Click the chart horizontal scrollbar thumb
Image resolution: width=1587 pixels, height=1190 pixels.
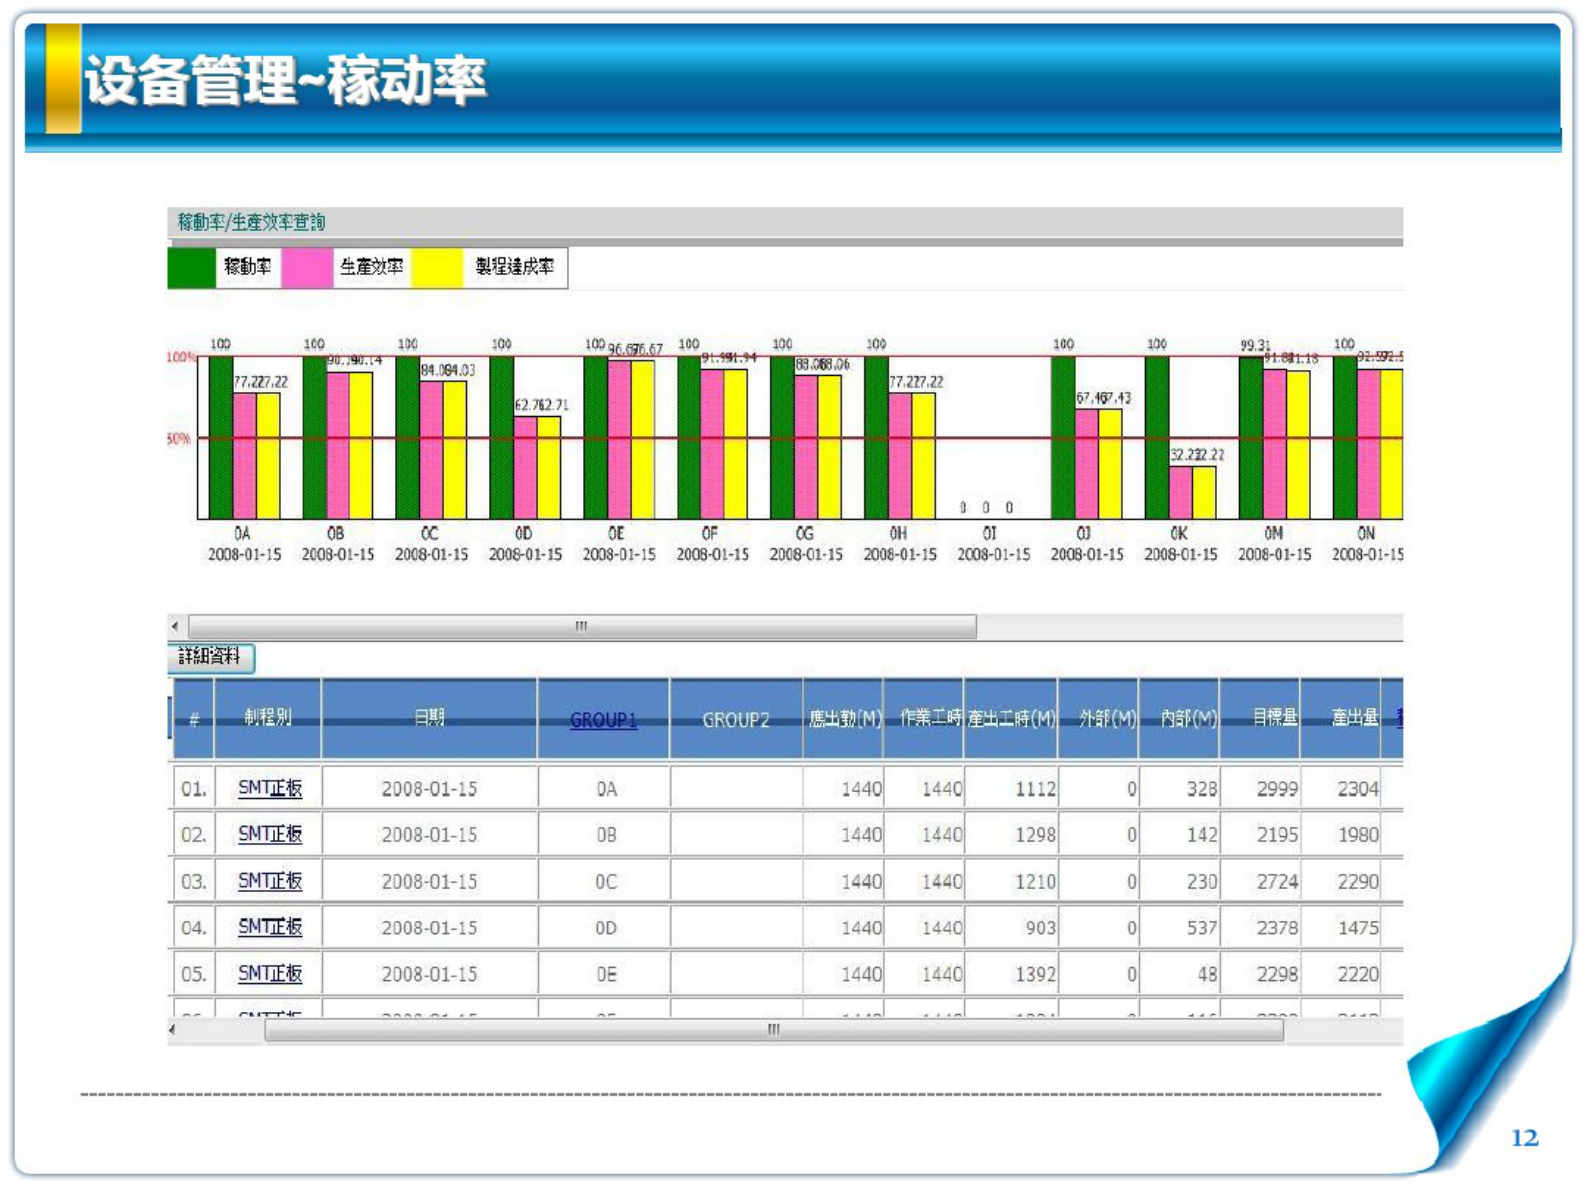pyautogui.click(x=582, y=626)
